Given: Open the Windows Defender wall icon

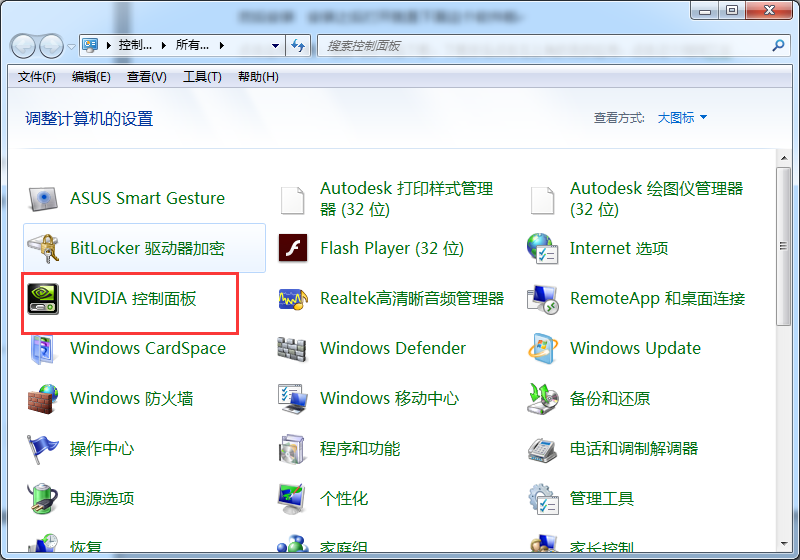Looking at the screenshot, I should click(x=292, y=349).
